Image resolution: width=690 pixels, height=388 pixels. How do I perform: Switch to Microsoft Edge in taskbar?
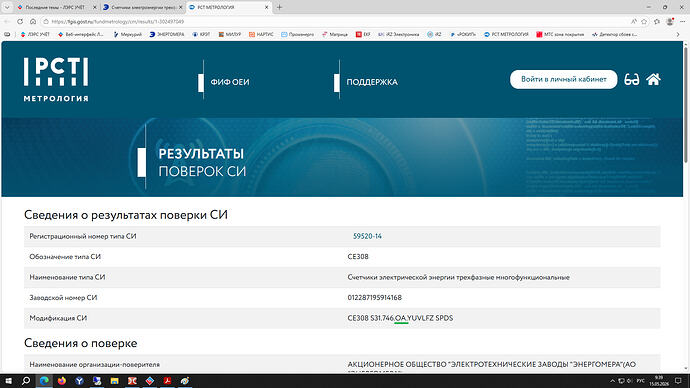(44, 381)
